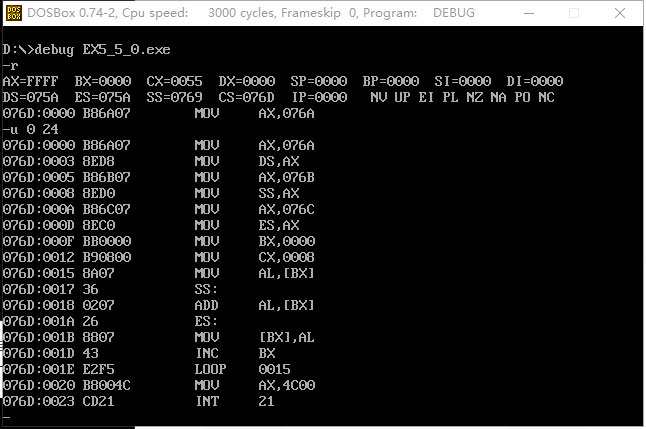Click the register value BX=0000
The width and height of the screenshot is (646, 429).
(103, 81)
